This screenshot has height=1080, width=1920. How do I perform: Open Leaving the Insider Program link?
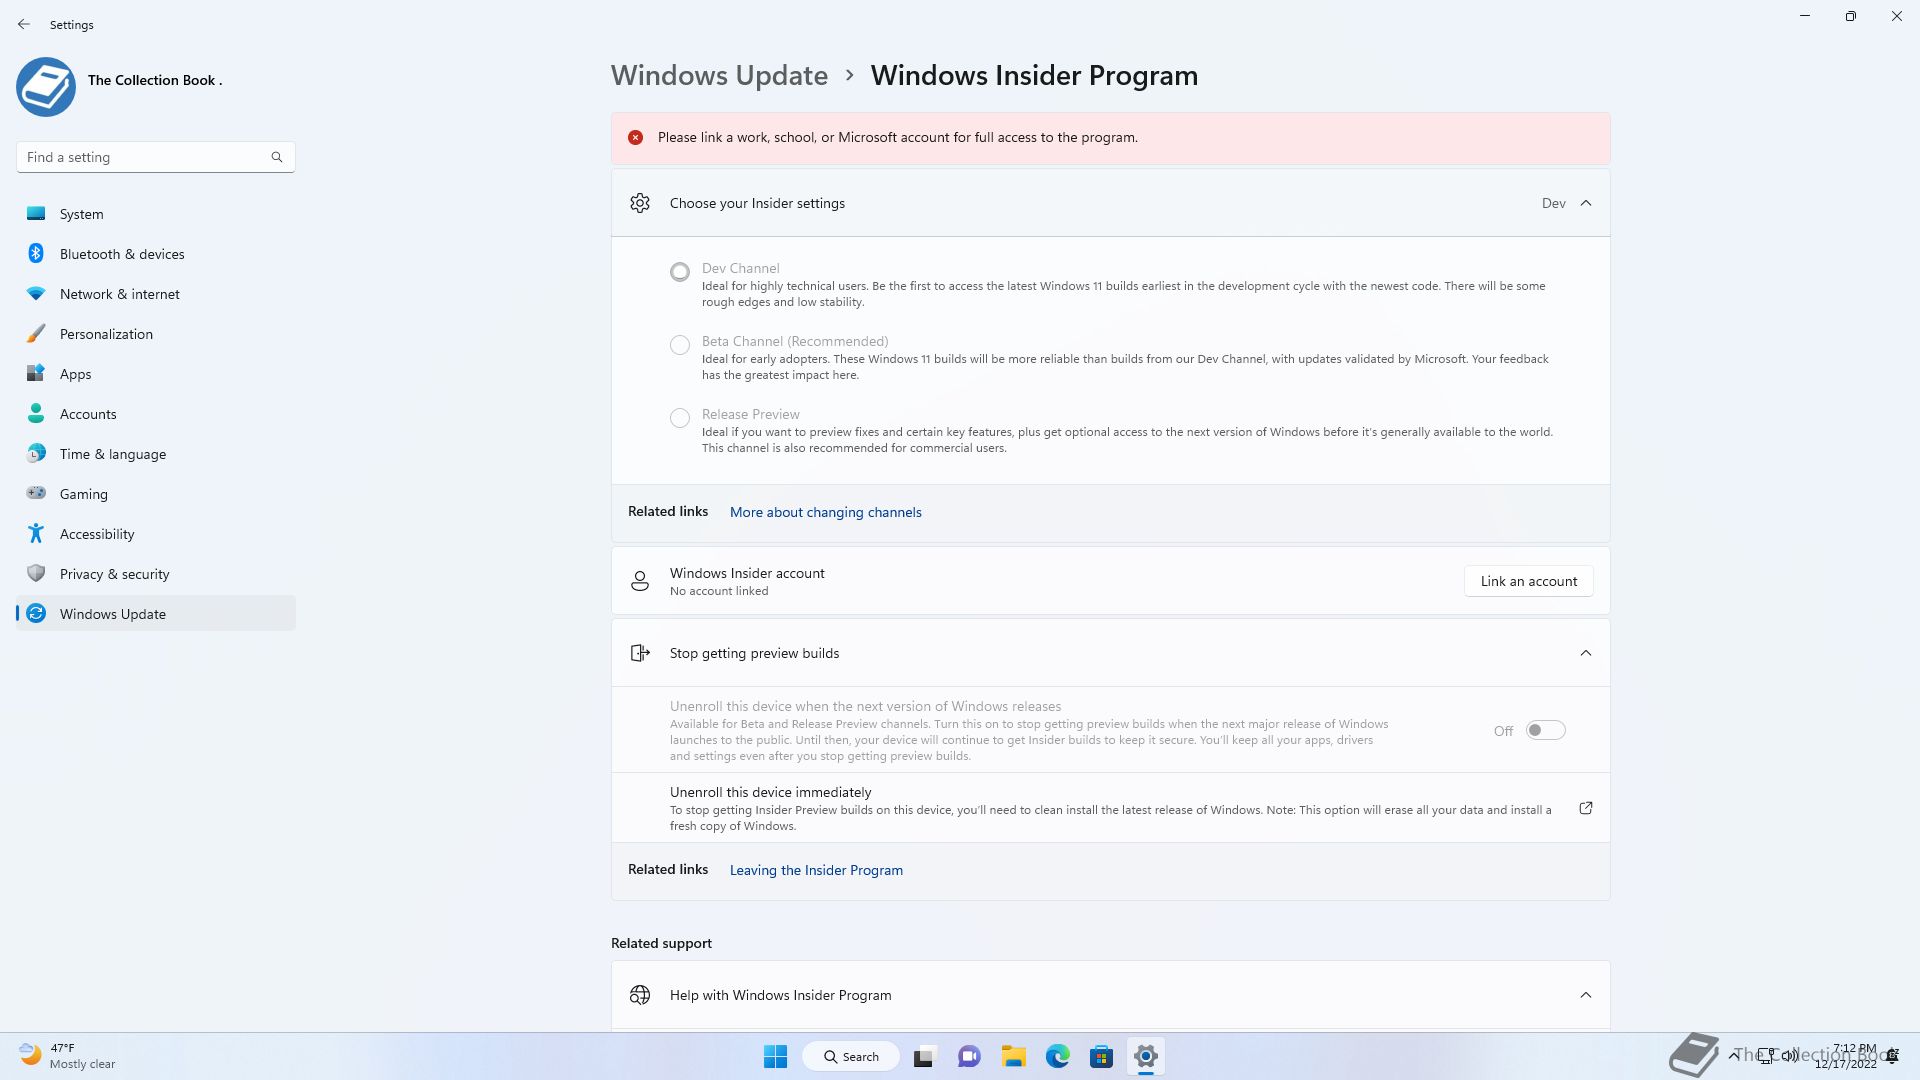pos(816,870)
